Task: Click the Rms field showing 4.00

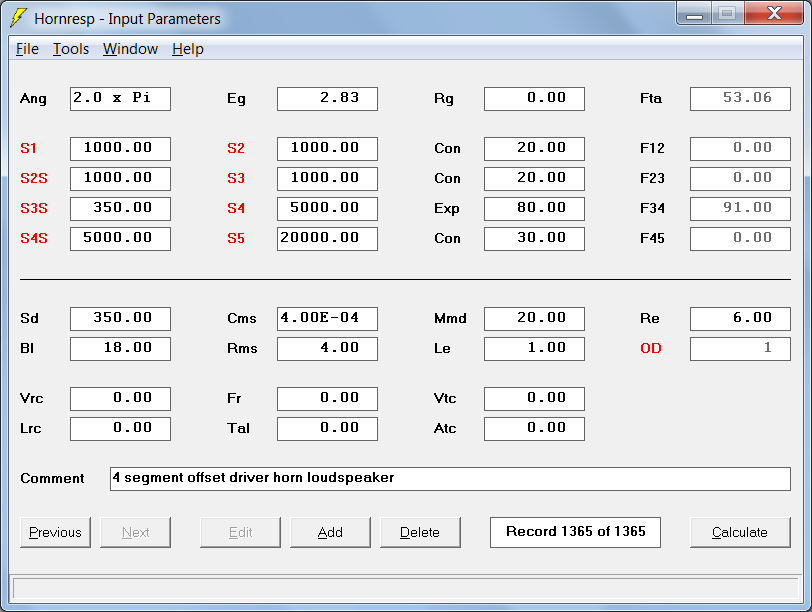Action: click(x=327, y=348)
